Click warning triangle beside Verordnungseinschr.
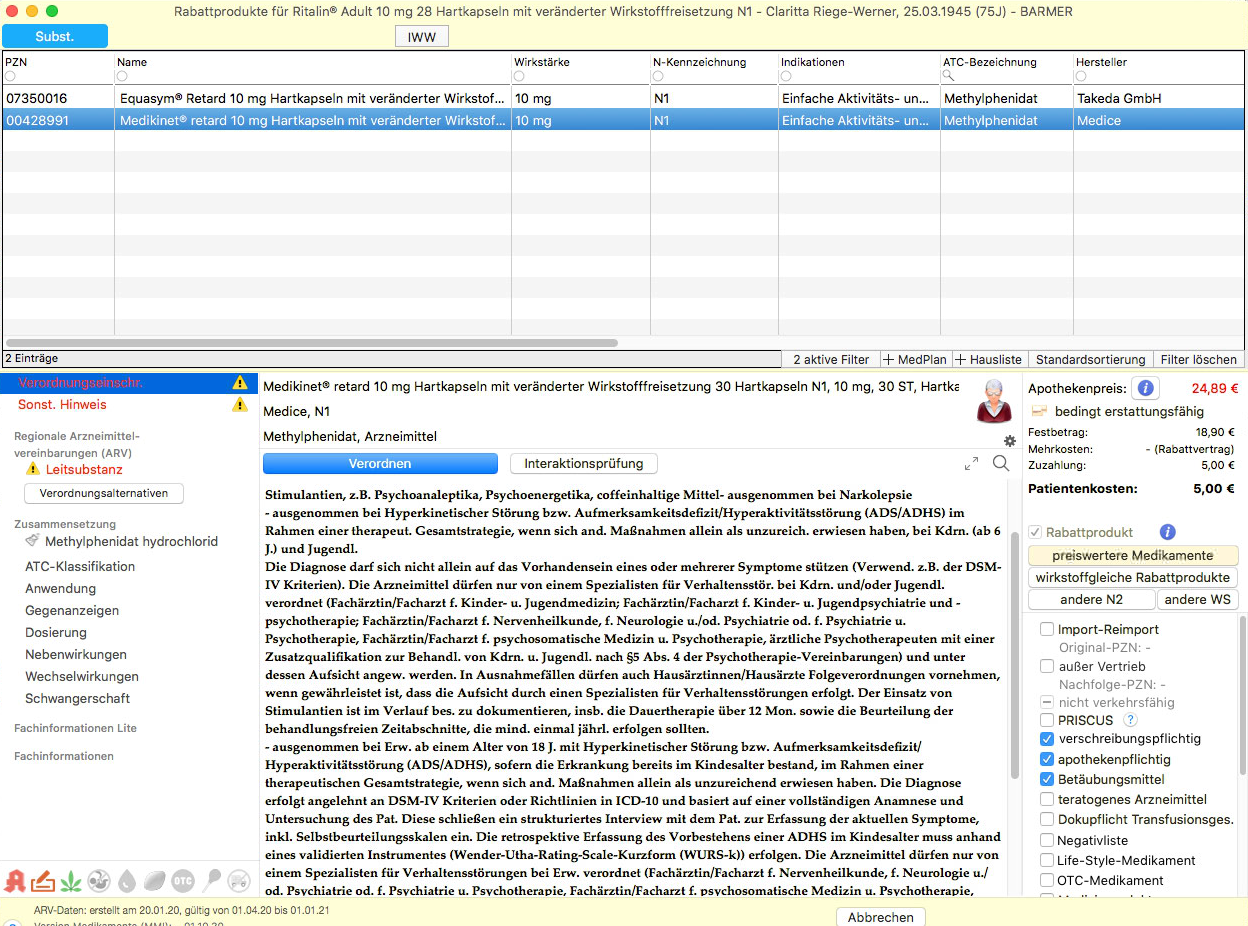 (x=240, y=383)
